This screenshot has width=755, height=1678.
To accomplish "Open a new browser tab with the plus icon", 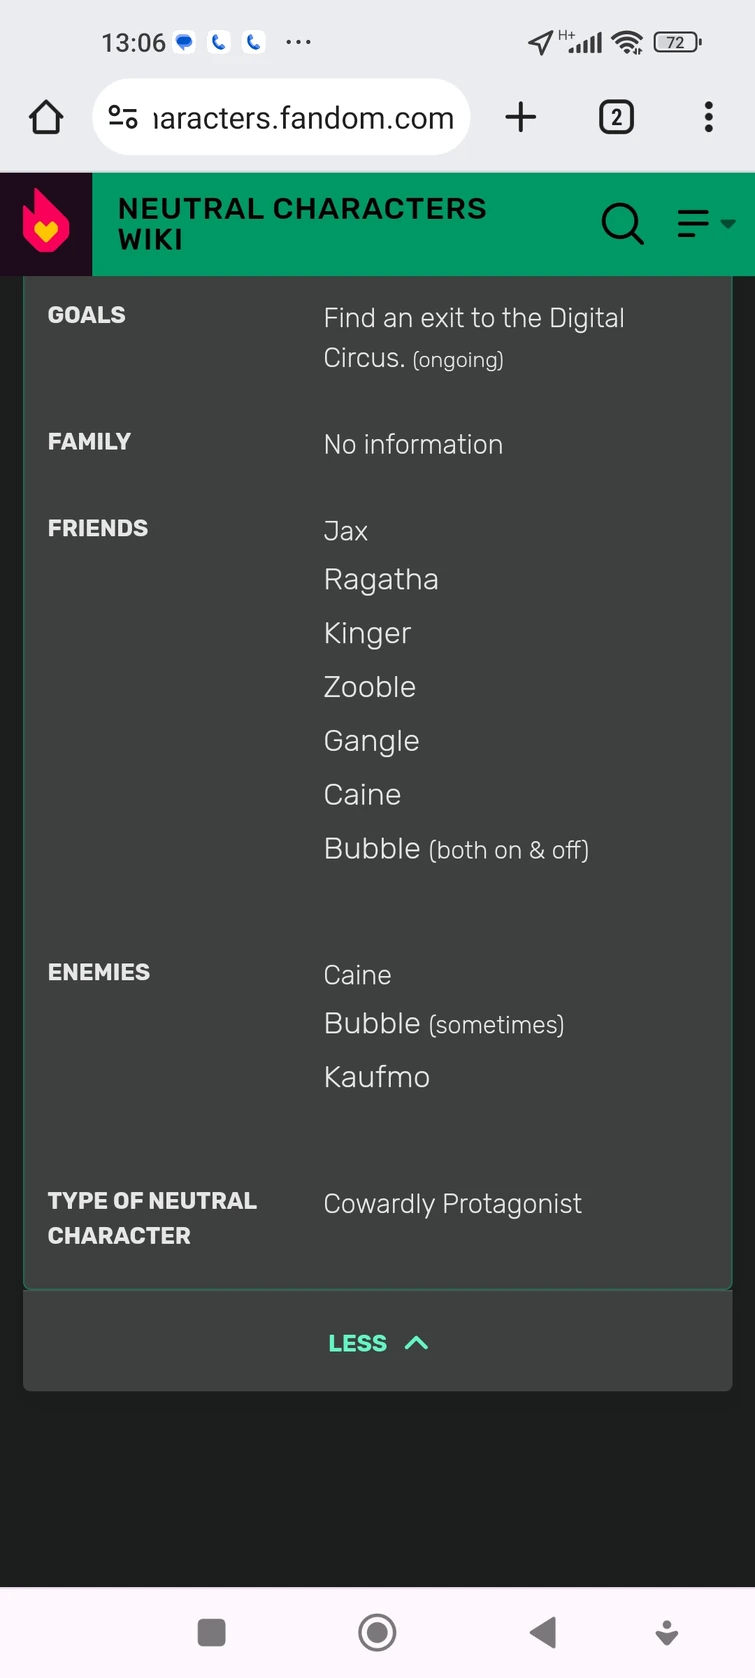I will [520, 117].
